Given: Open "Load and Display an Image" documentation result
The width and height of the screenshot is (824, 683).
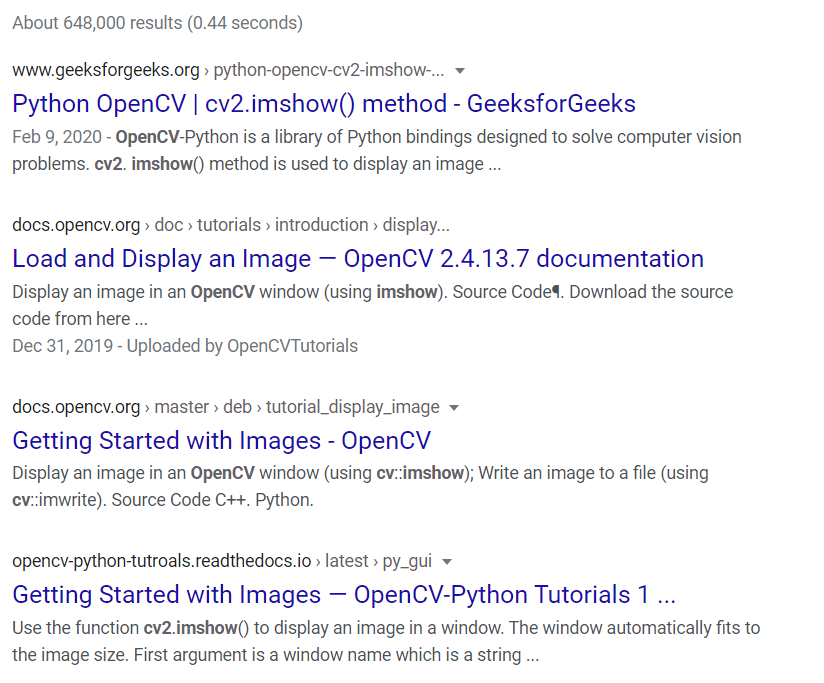Looking at the screenshot, I should [x=357, y=258].
